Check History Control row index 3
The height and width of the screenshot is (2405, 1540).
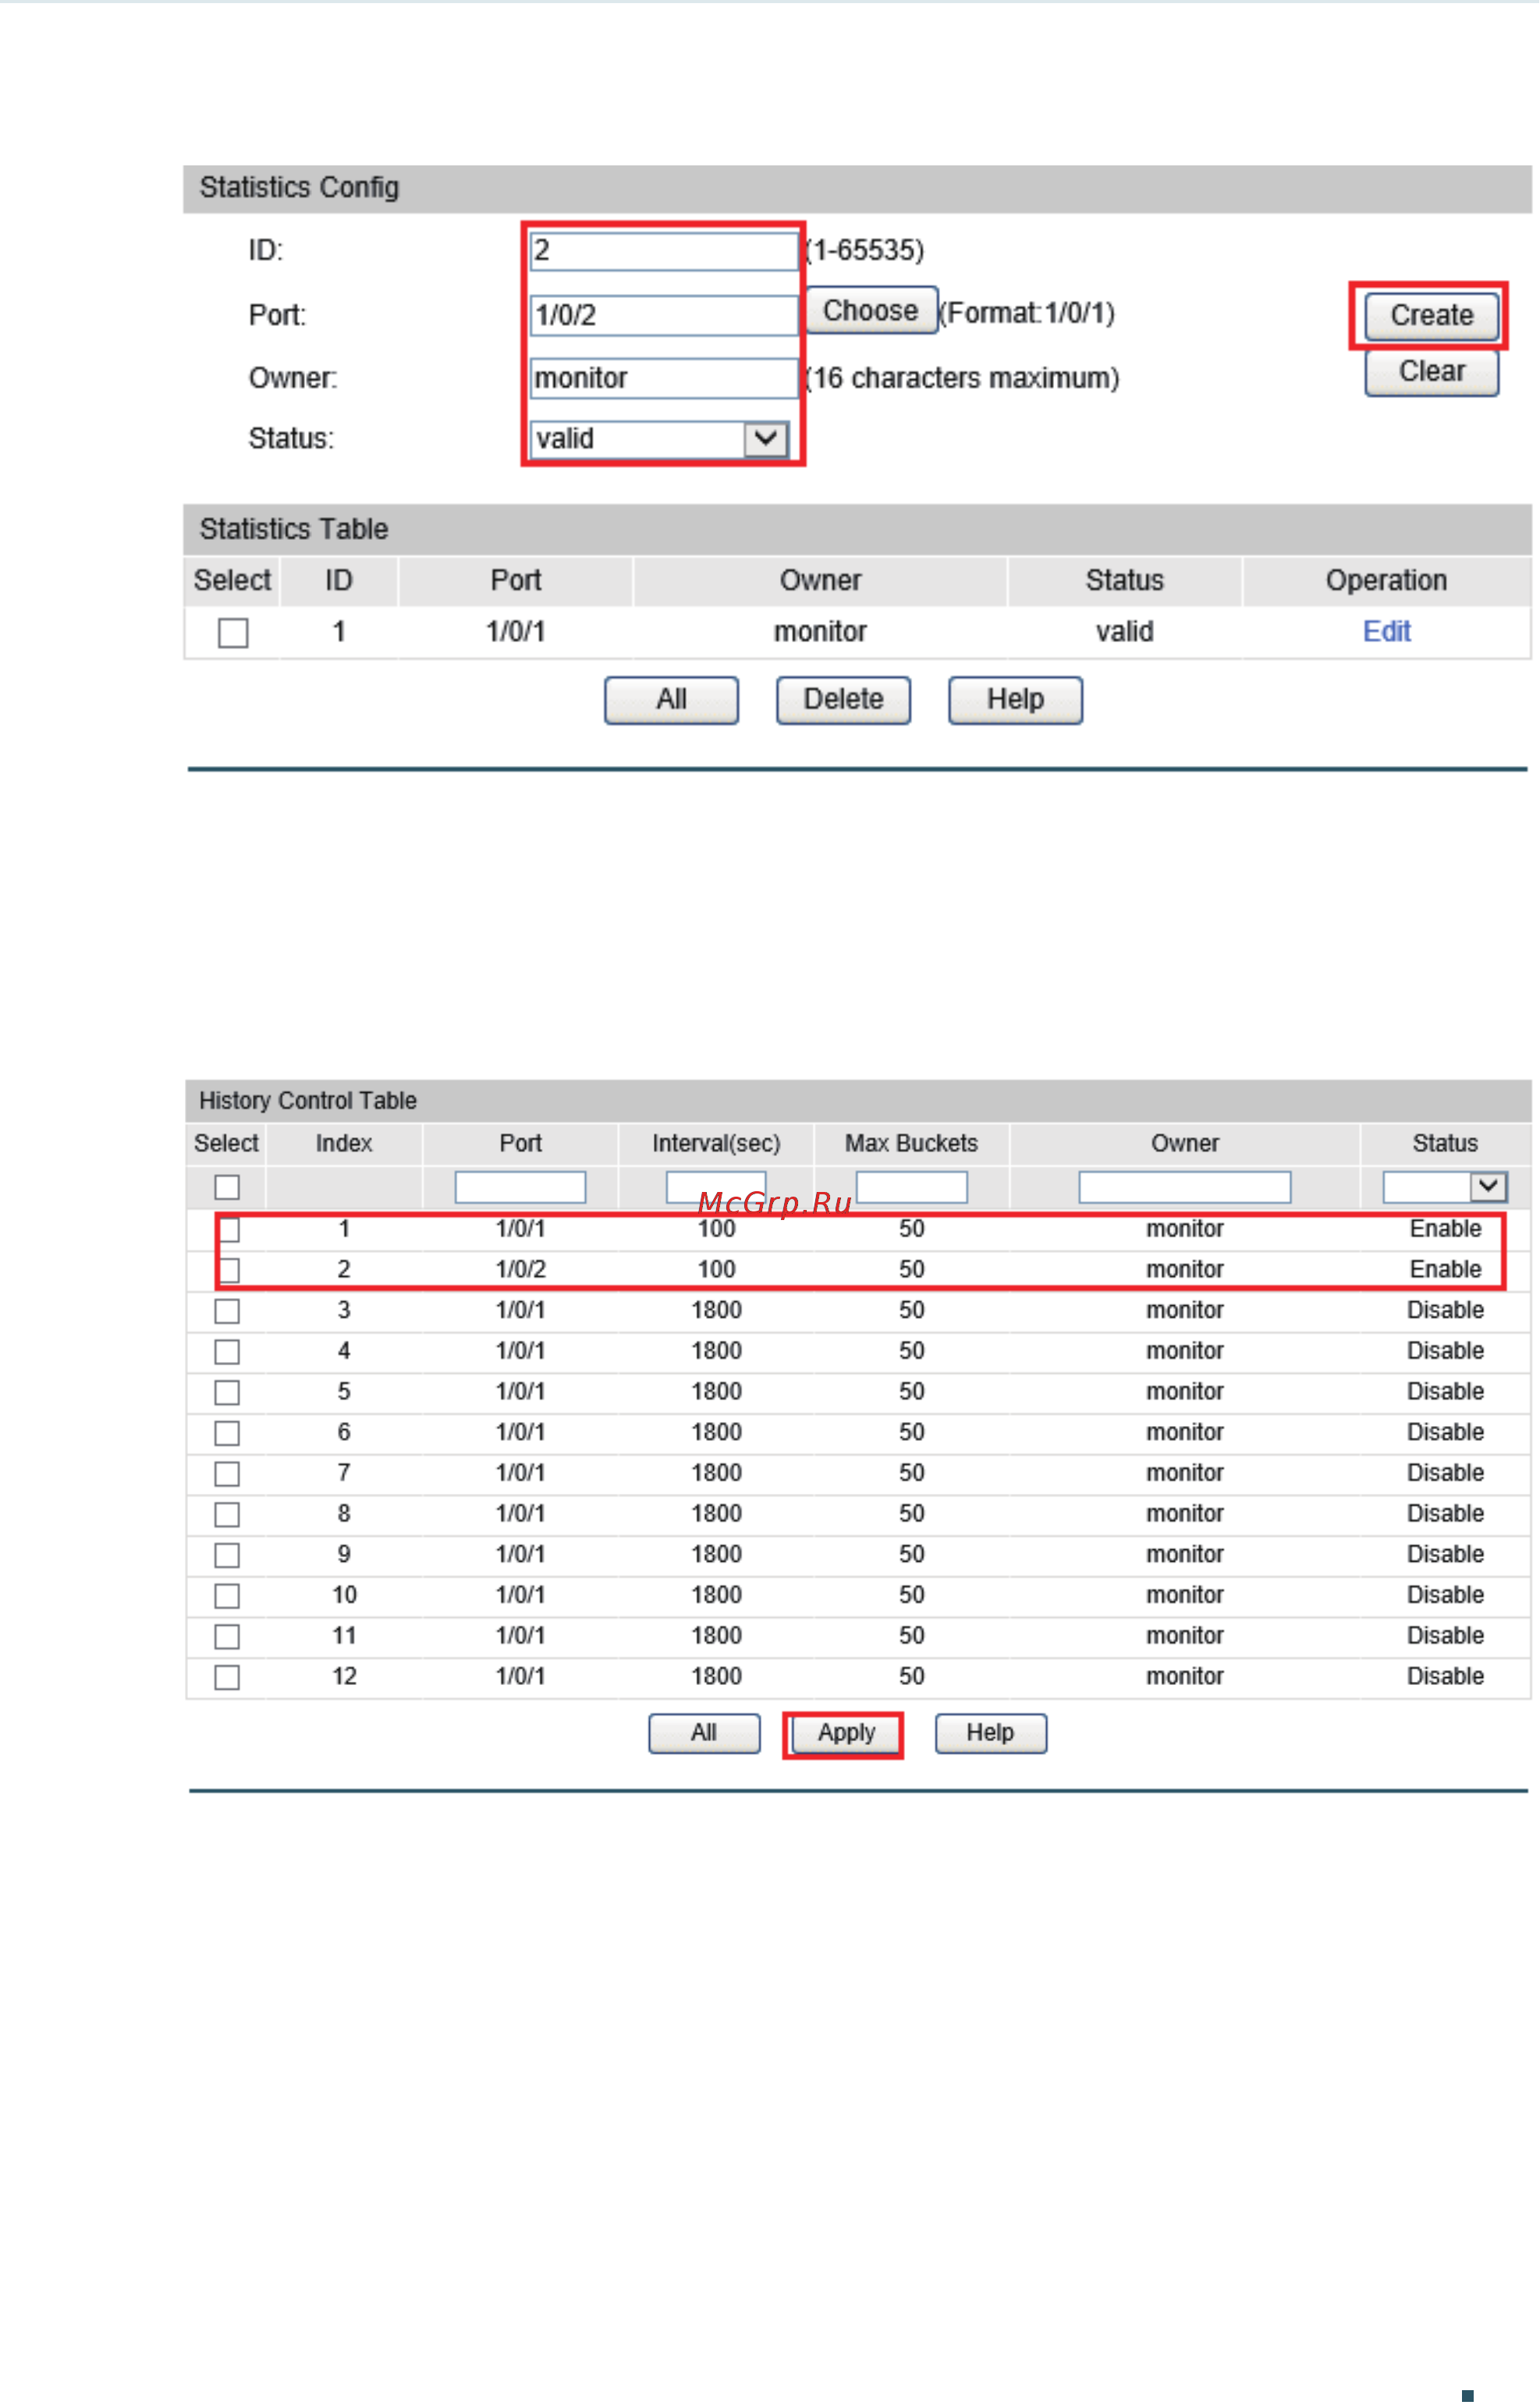[x=227, y=1311]
